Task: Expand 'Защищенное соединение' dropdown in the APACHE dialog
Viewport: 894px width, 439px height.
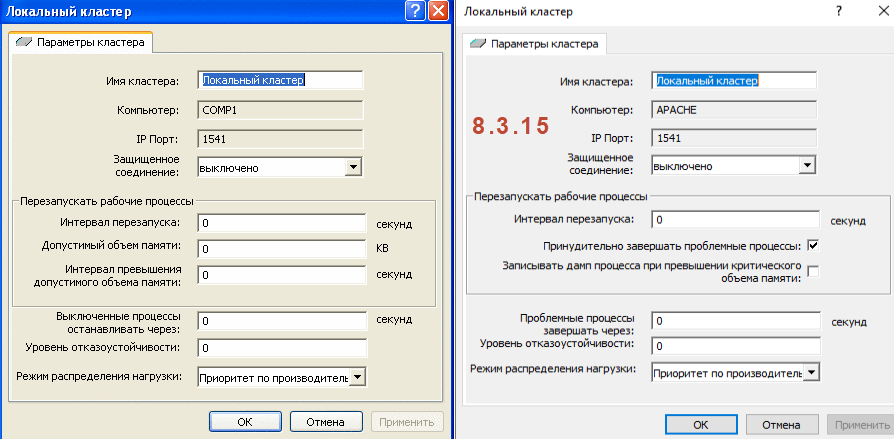Action: (x=810, y=166)
